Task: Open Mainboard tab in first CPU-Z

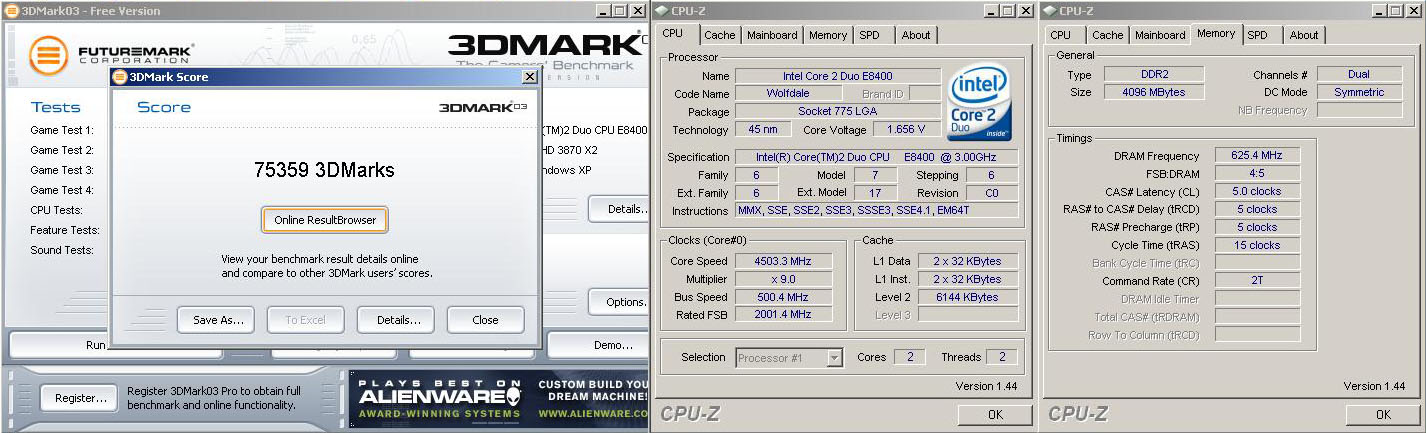Action: click(x=772, y=35)
